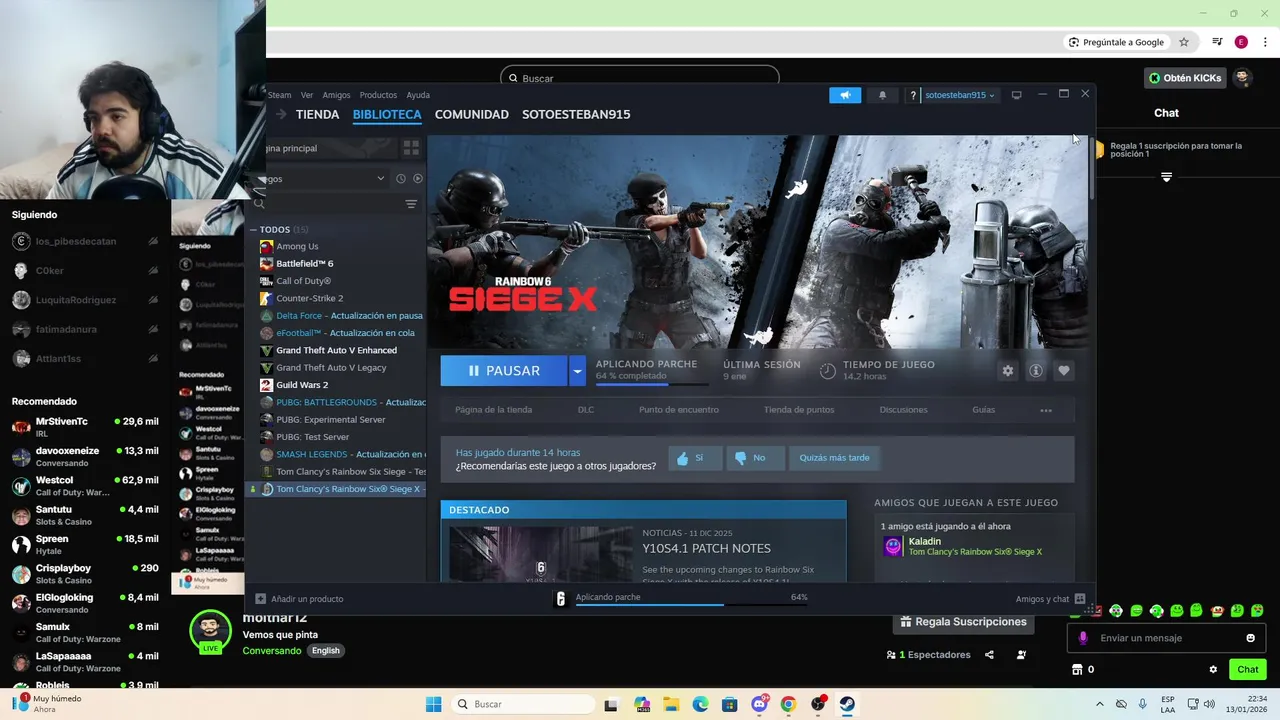Open Westcol recommended channel

pos(85,486)
